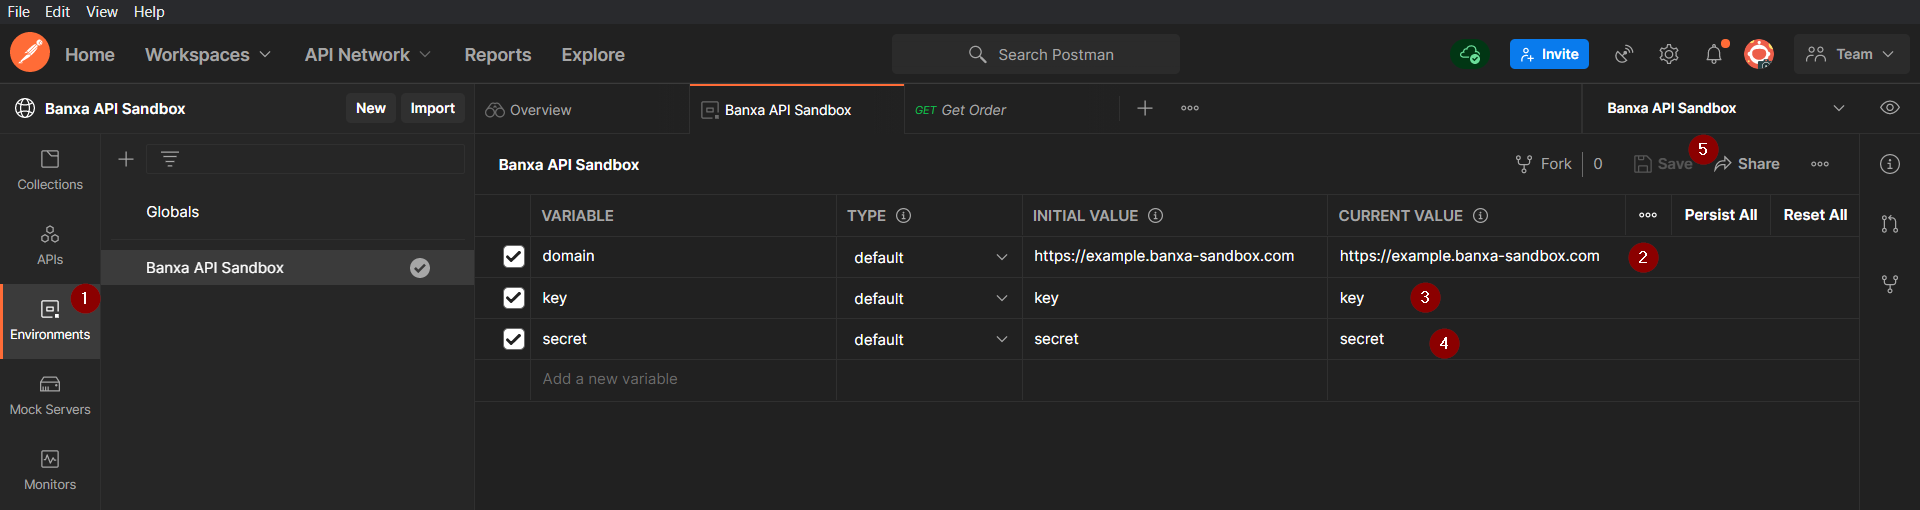Screen dimensions: 1920x510
Task: Uncheck the key variable checkbox
Action: pyautogui.click(x=514, y=298)
